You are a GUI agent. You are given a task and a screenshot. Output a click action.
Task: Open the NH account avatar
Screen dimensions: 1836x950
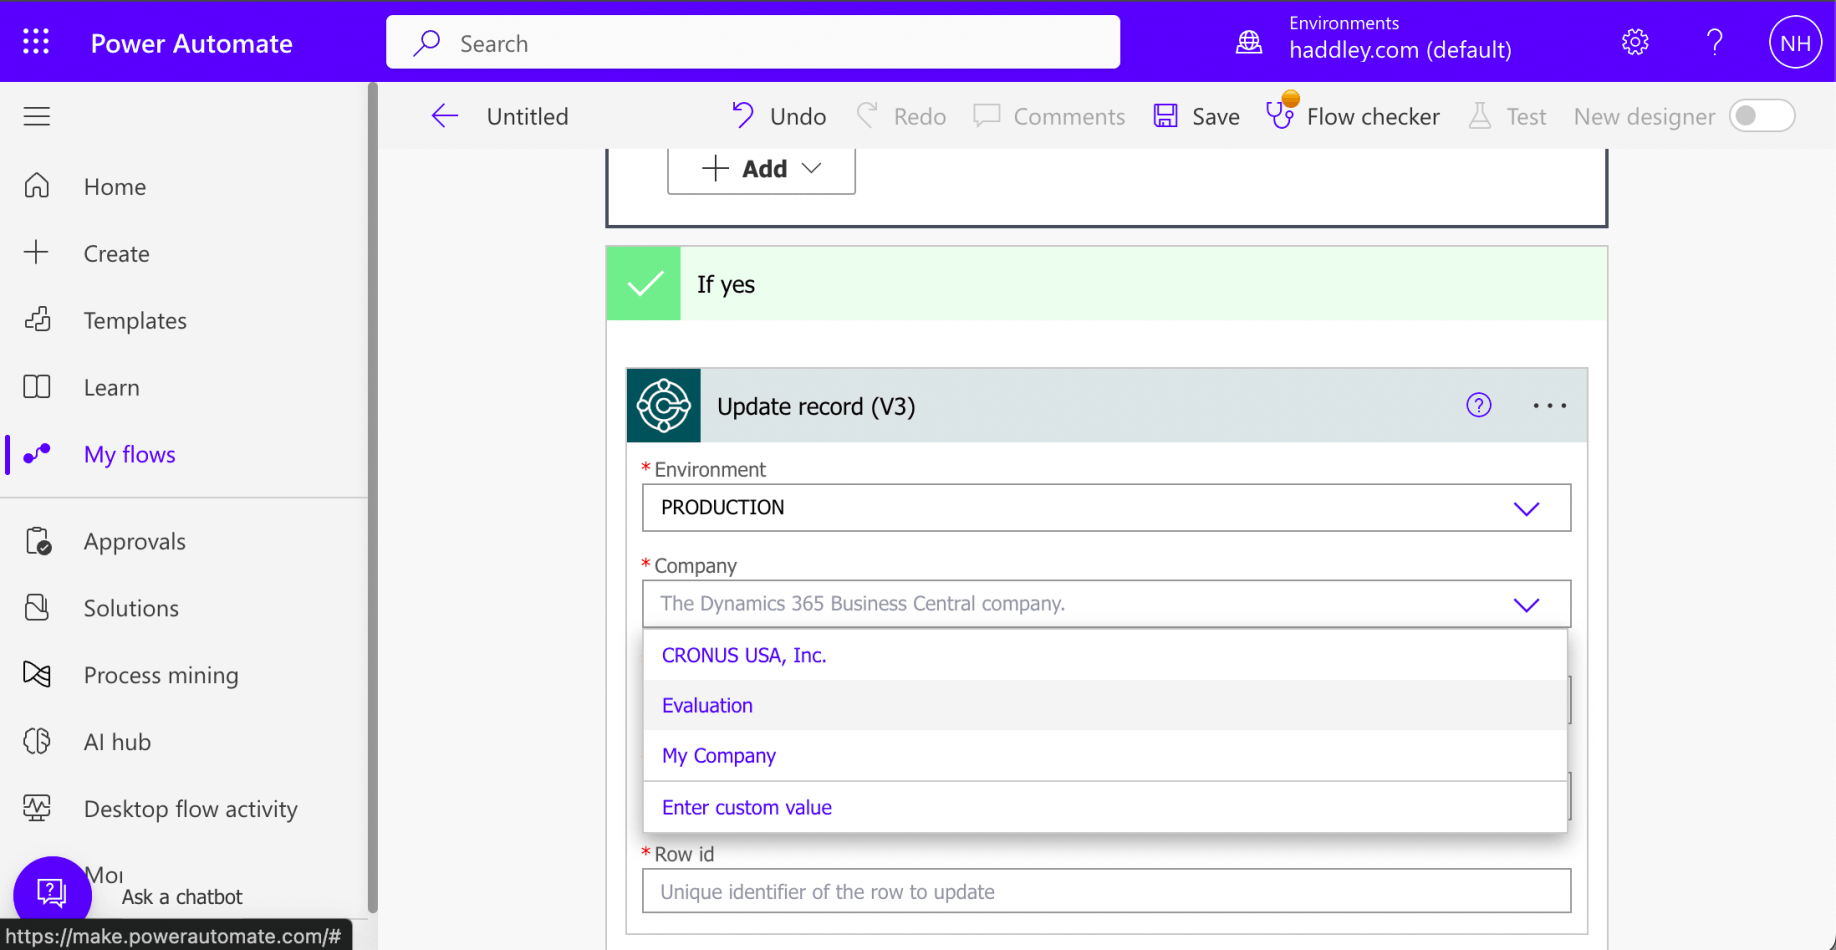[x=1795, y=42]
